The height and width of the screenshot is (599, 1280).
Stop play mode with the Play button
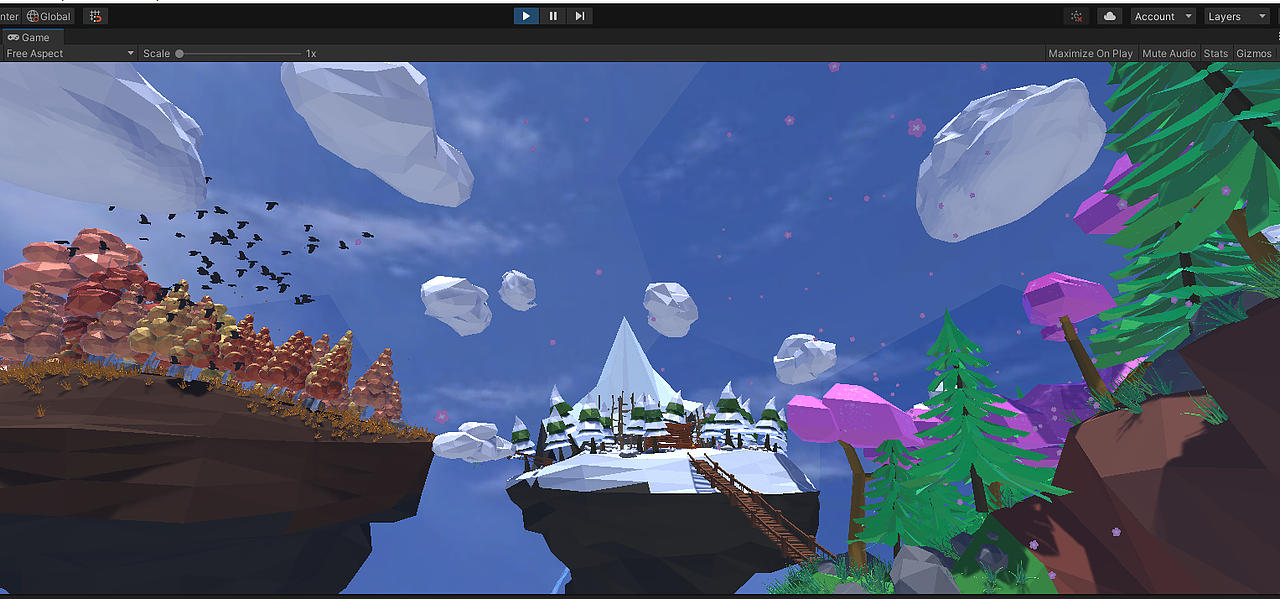pyautogui.click(x=526, y=16)
